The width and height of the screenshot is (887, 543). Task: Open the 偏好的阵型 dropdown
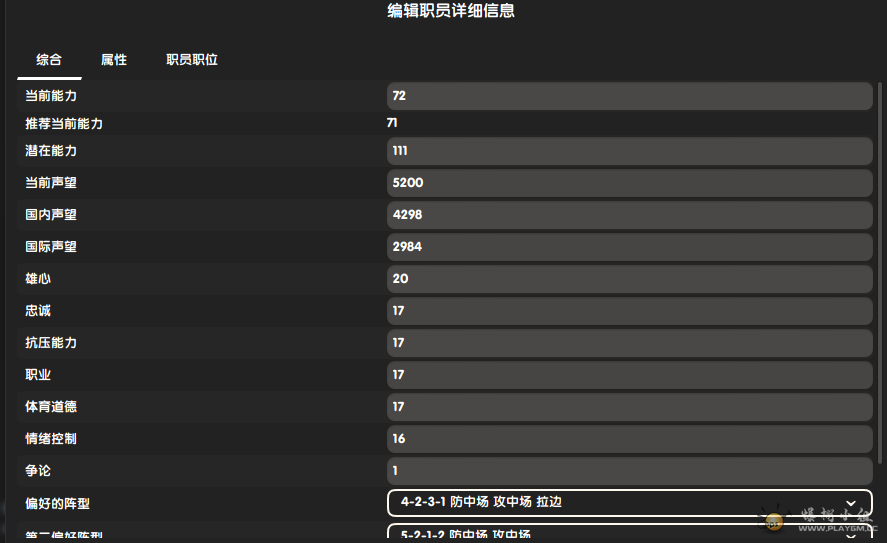click(x=630, y=503)
